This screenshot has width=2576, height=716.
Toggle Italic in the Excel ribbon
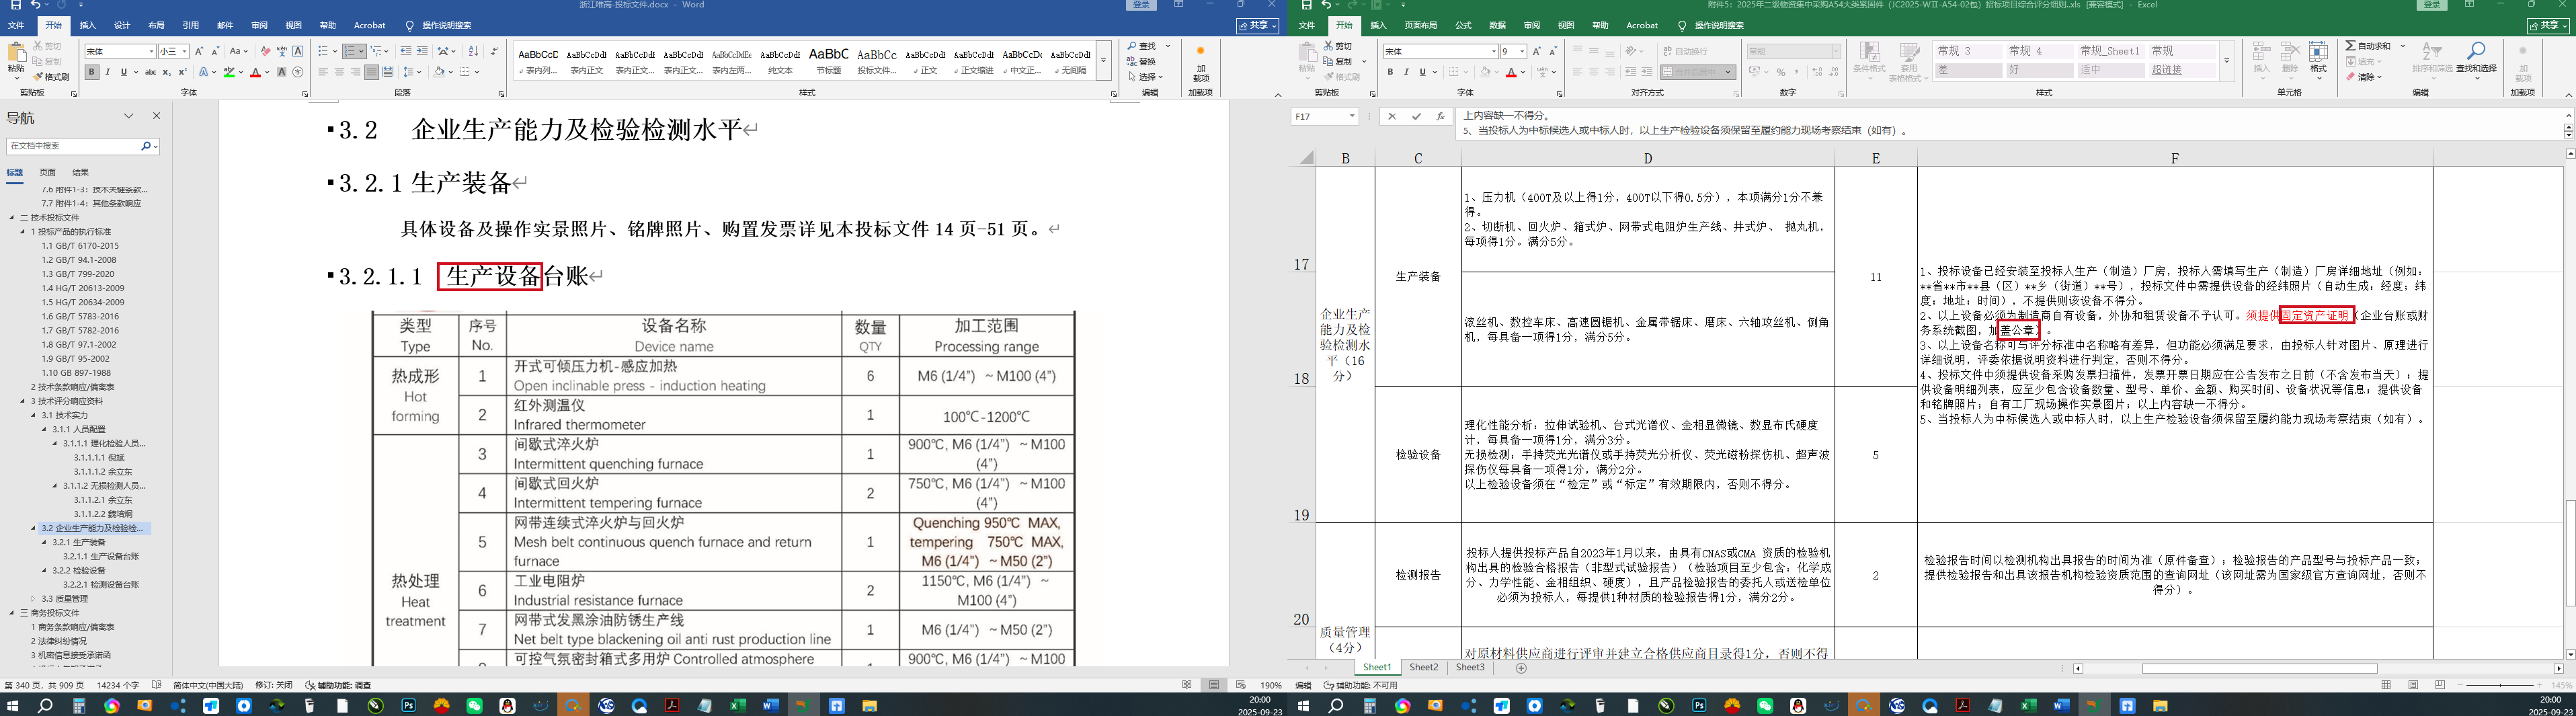click(1406, 72)
